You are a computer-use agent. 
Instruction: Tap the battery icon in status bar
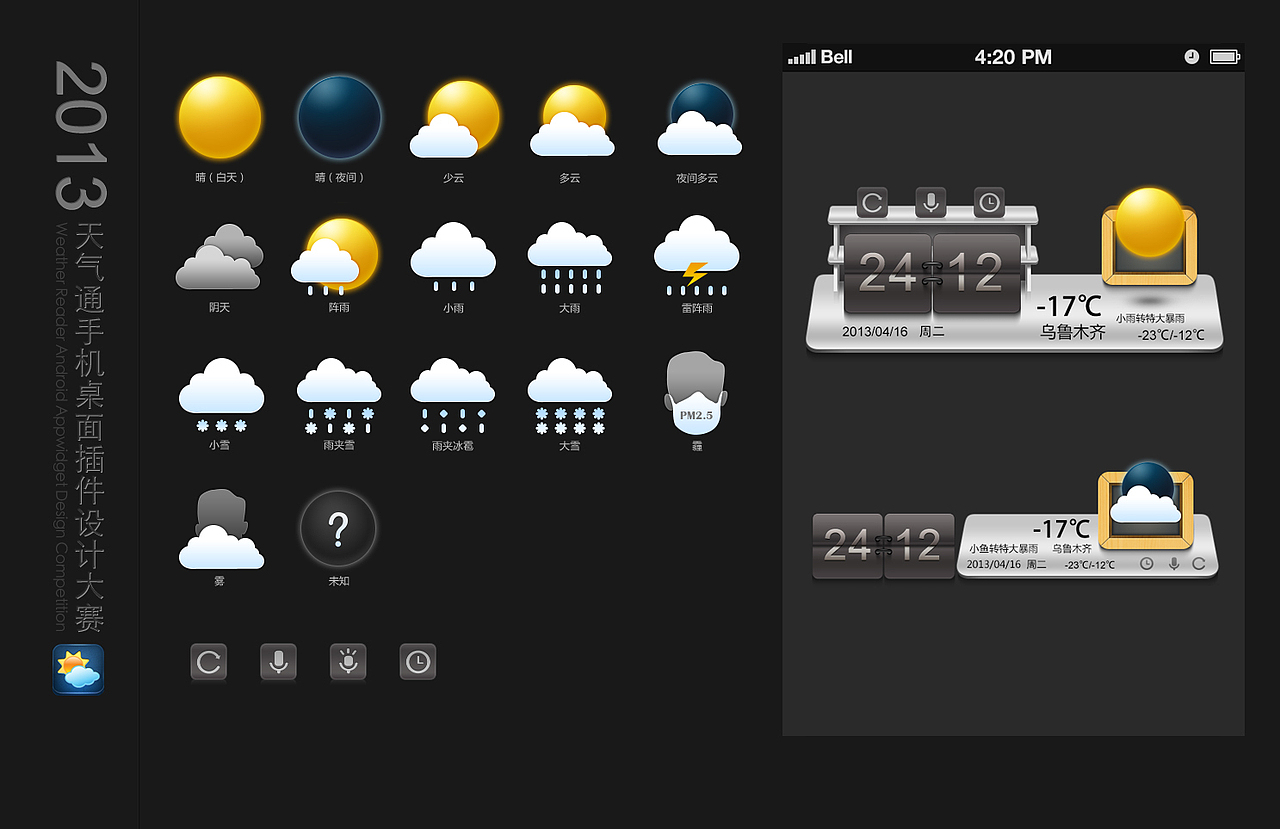click(x=1225, y=57)
